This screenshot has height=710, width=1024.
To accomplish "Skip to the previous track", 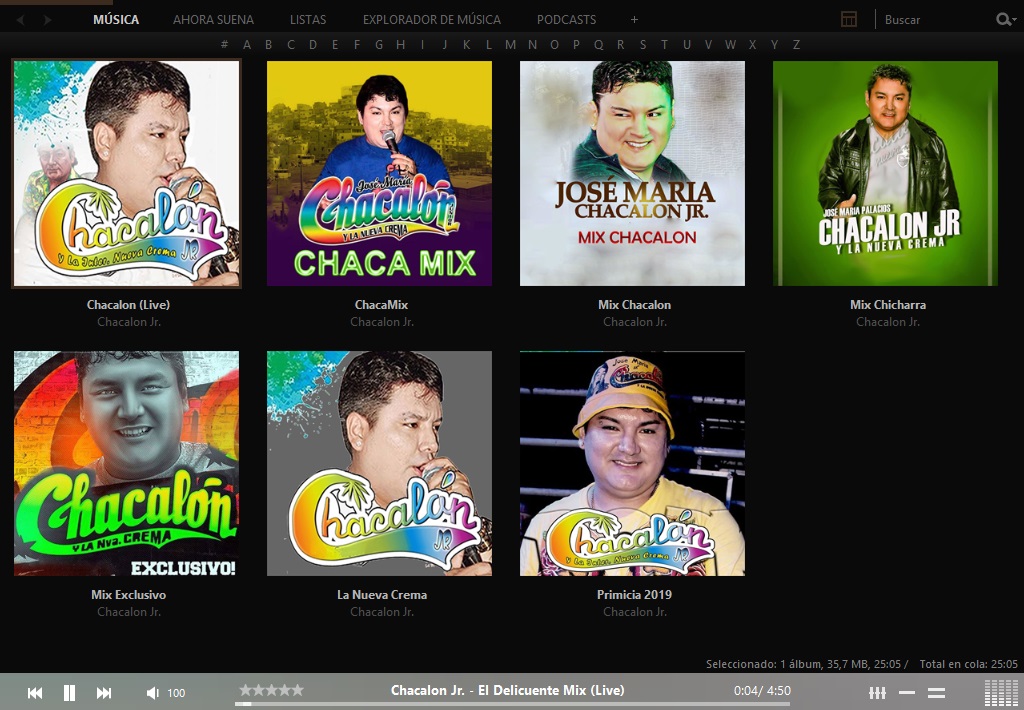I will (x=35, y=691).
